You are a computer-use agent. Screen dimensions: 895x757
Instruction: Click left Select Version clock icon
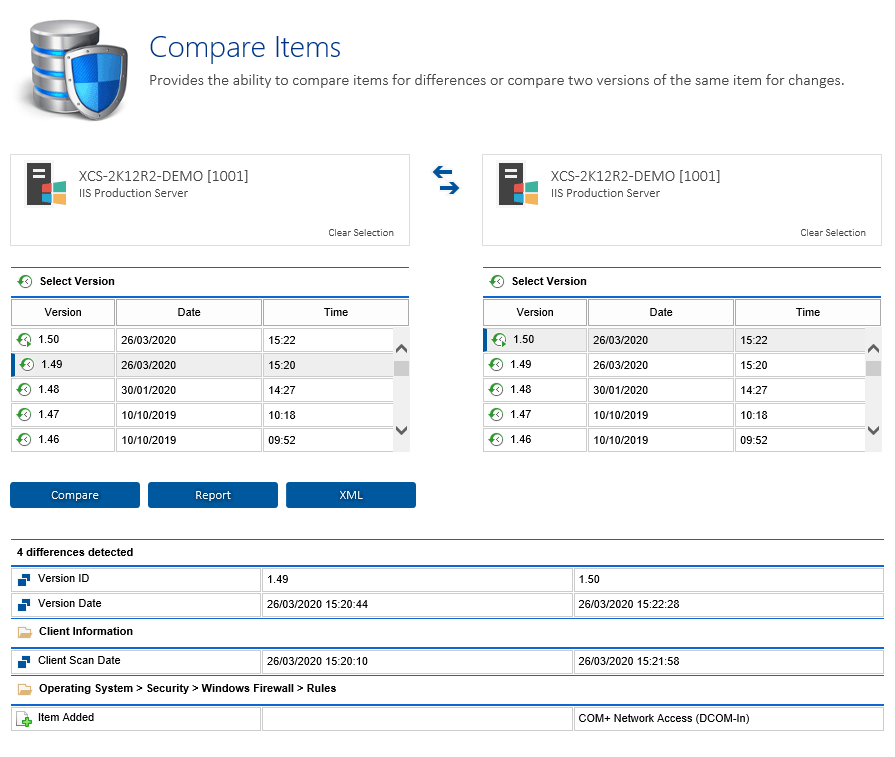25,281
